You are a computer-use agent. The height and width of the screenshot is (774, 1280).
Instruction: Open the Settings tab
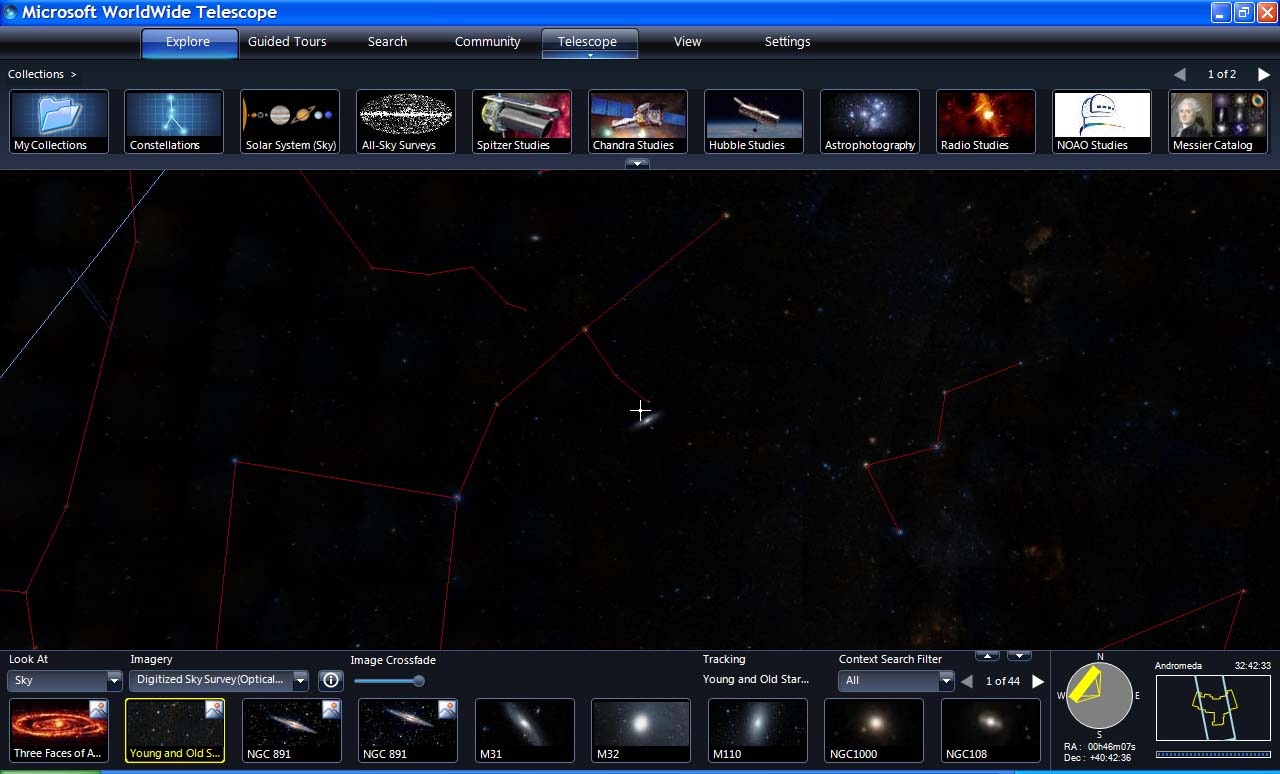788,42
